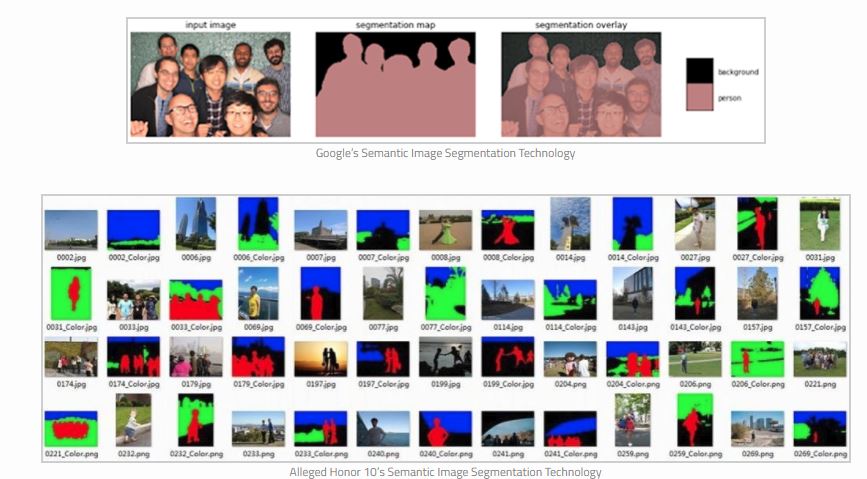867x479 pixels.
Task: Open the 0241.png thumbnail
Action: pos(508,429)
